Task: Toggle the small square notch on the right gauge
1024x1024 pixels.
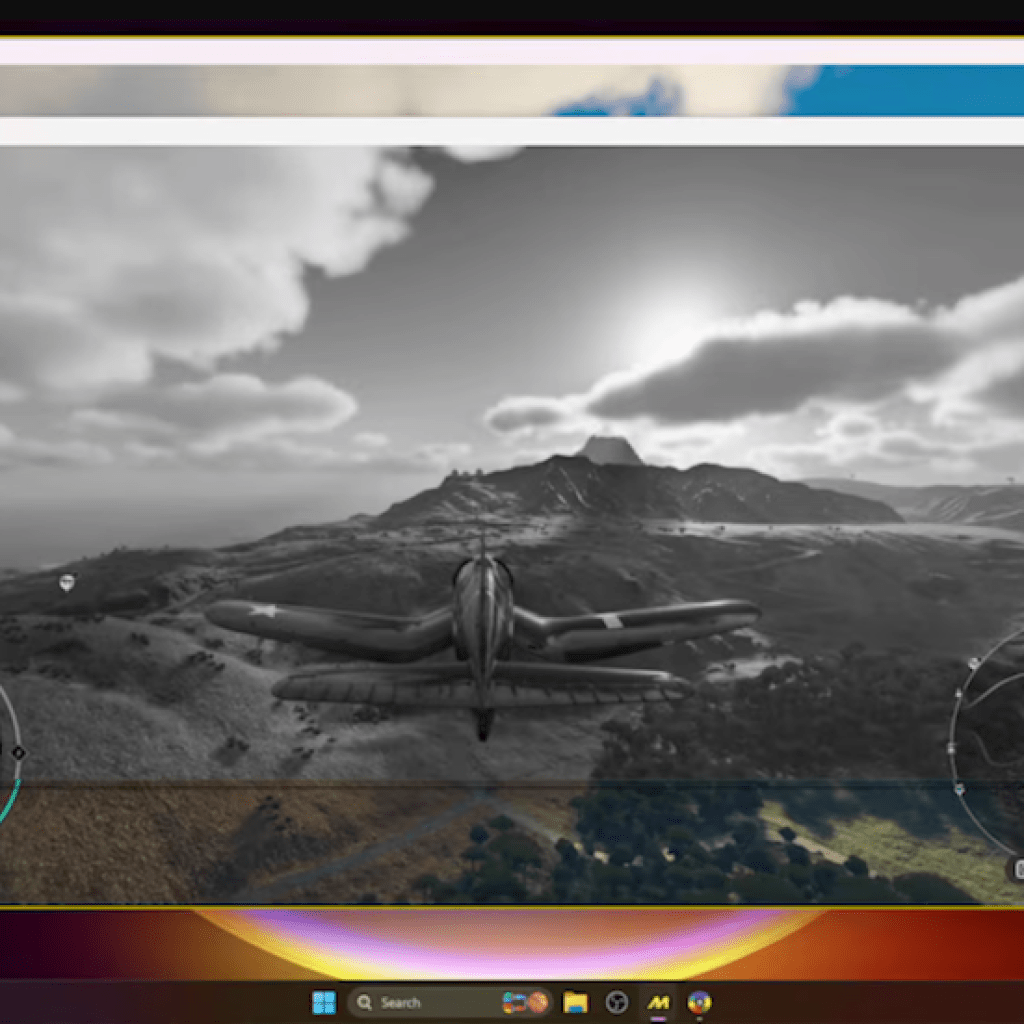Action: coord(951,747)
